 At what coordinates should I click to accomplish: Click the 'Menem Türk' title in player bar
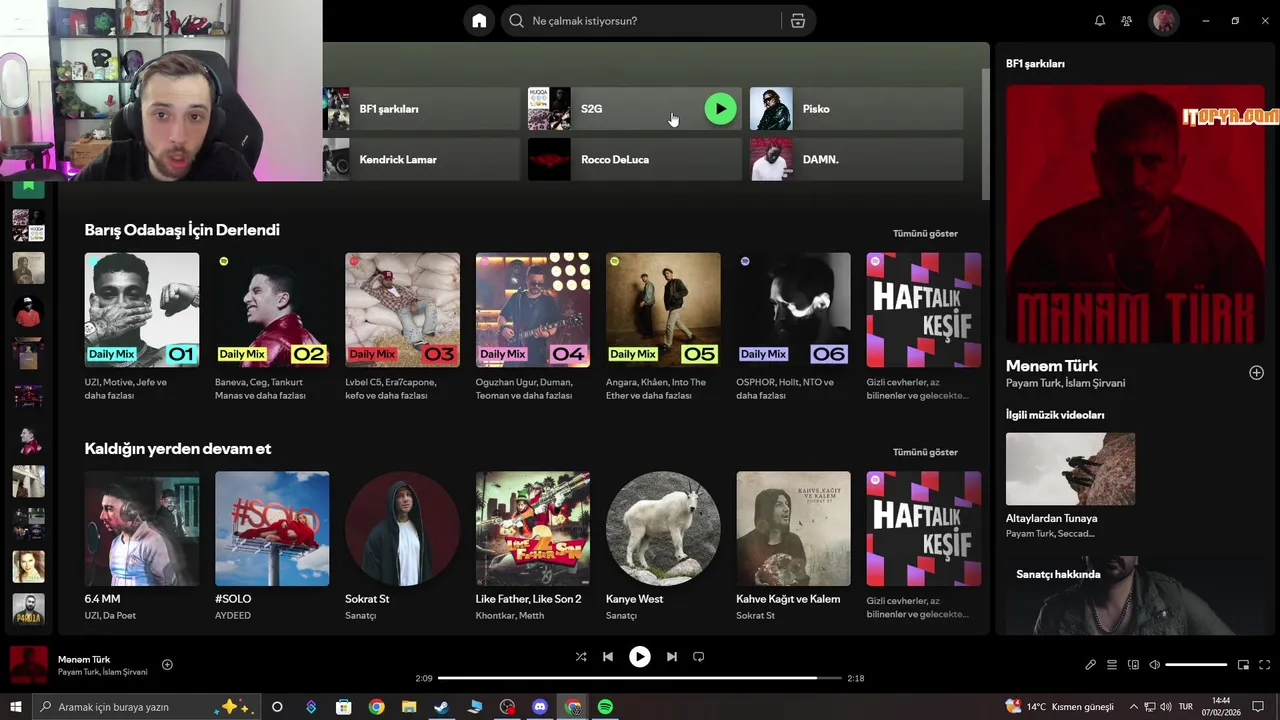84,660
